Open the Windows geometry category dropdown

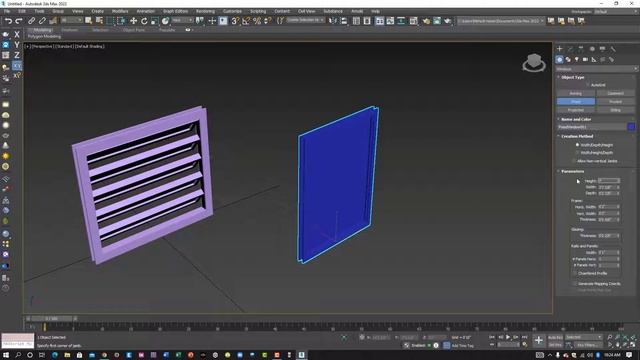tap(596, 69)
